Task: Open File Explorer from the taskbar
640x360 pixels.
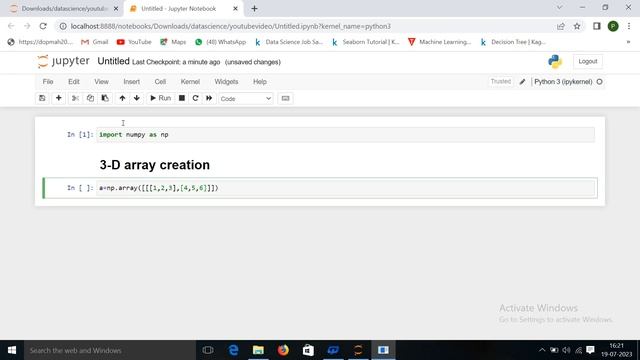Action: [258, 350]
